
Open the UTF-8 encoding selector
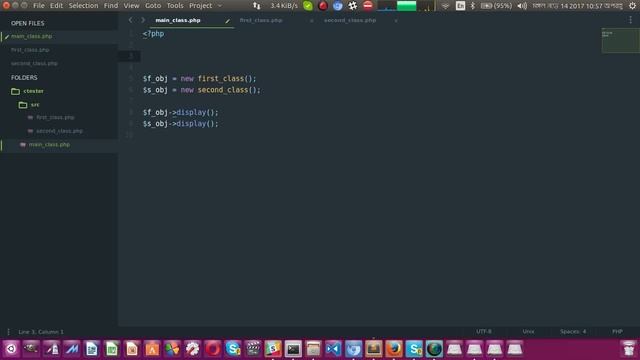(x=484, y=331)
